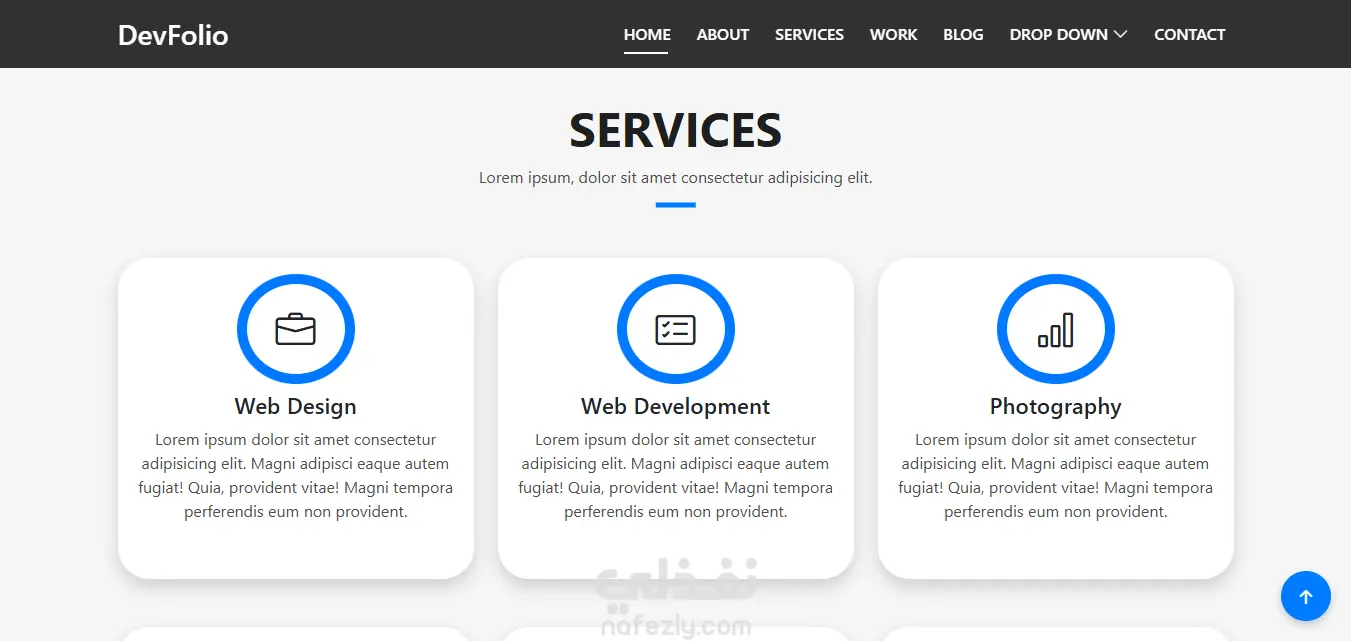Click the Photography card description paragraph

(1056, 476)
